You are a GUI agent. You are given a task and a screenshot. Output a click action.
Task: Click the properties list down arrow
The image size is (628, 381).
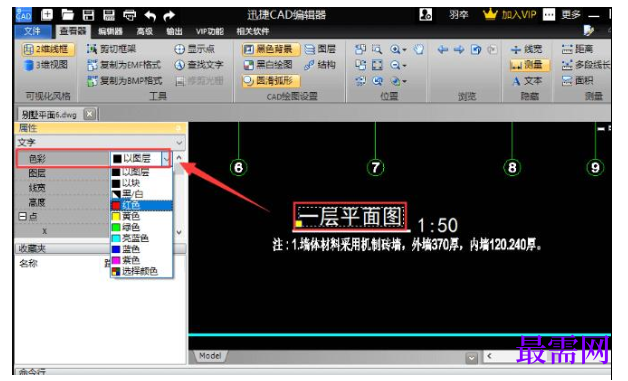coord(179,232)
